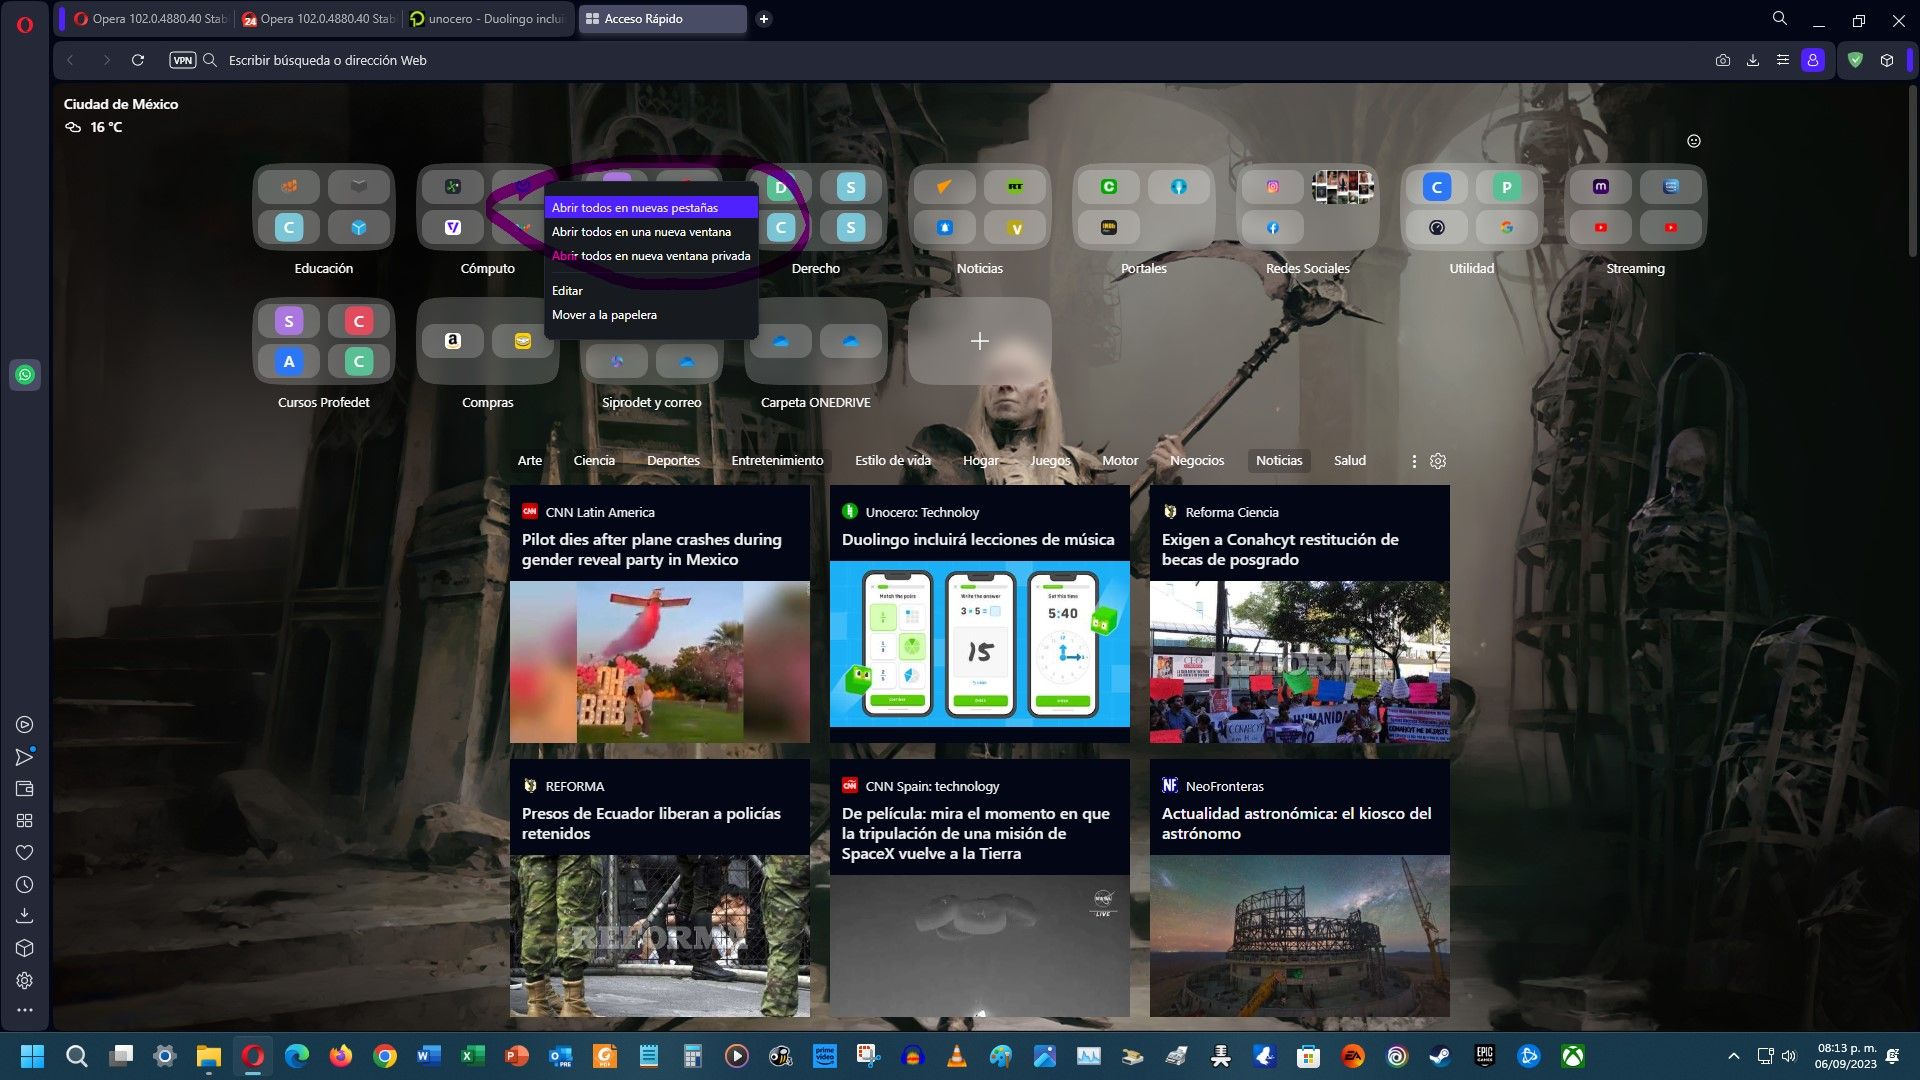
Task: Open the Noticias speed dial folder
Action: (980, 207)
